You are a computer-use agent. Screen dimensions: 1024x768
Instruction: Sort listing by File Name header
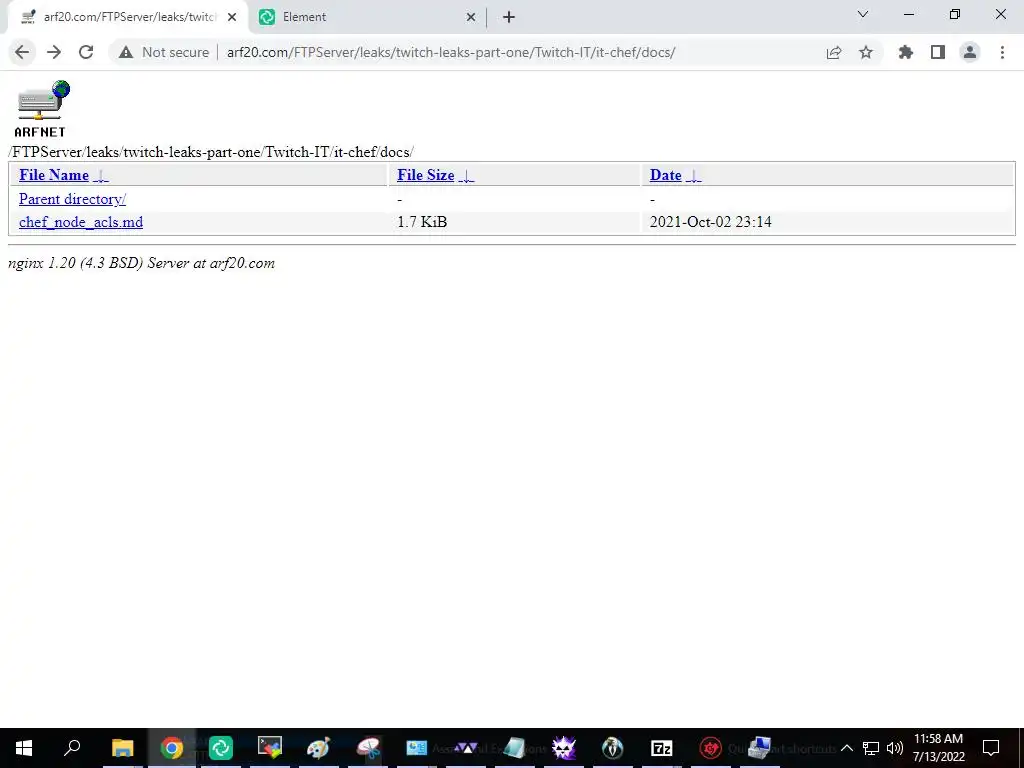tap(54, 175)
